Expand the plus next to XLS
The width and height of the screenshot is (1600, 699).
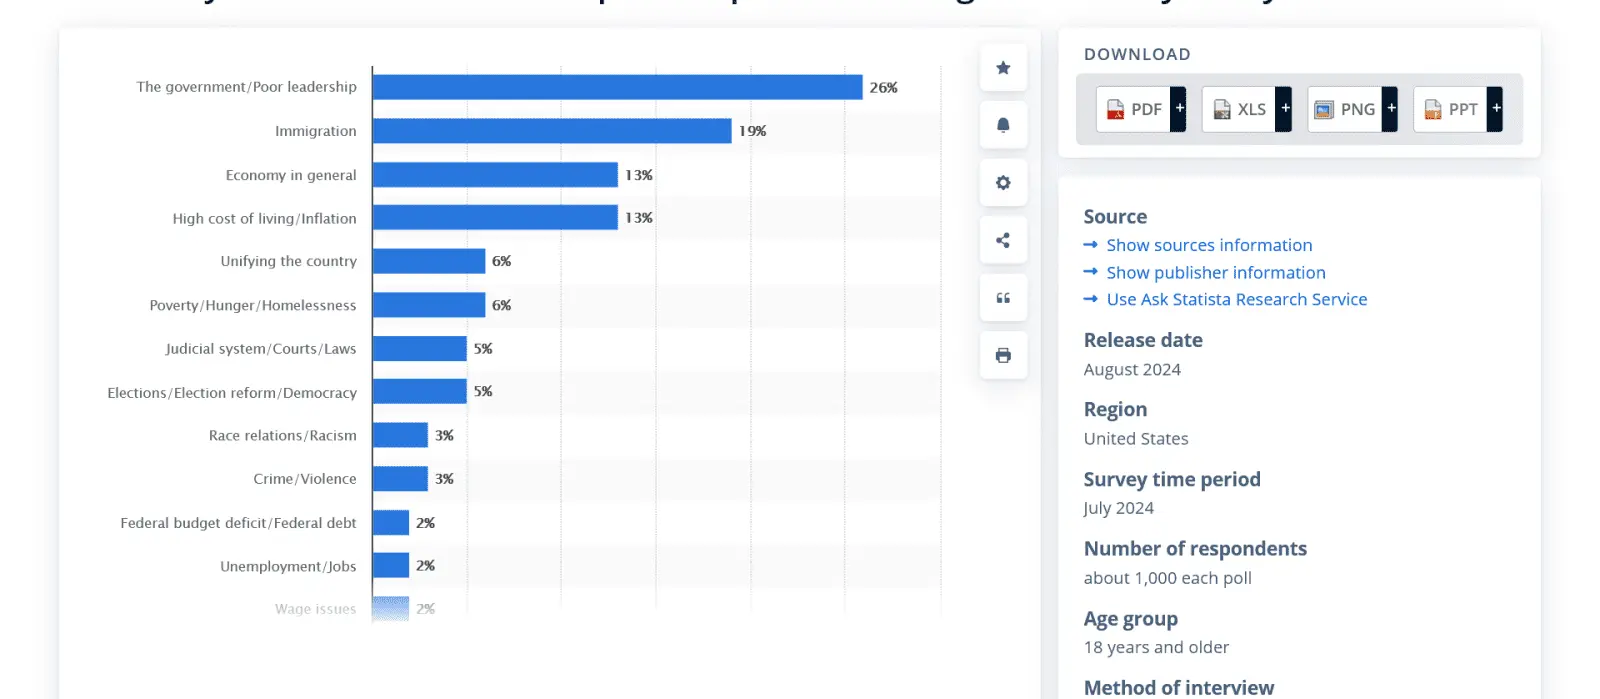1285,109
